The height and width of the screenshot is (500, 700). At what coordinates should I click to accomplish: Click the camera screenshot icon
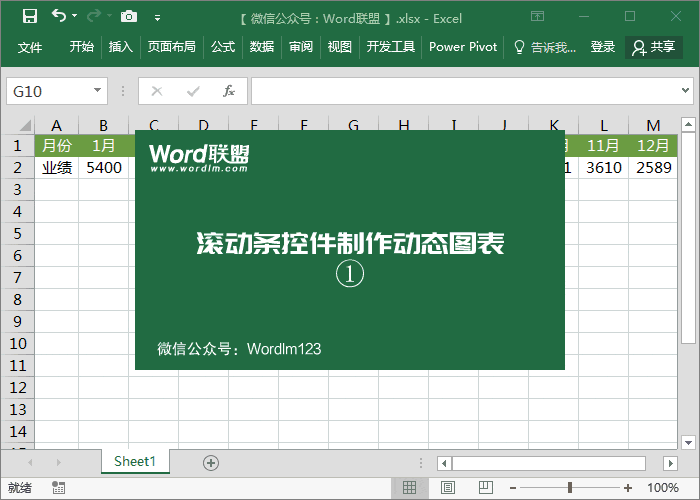129,17
